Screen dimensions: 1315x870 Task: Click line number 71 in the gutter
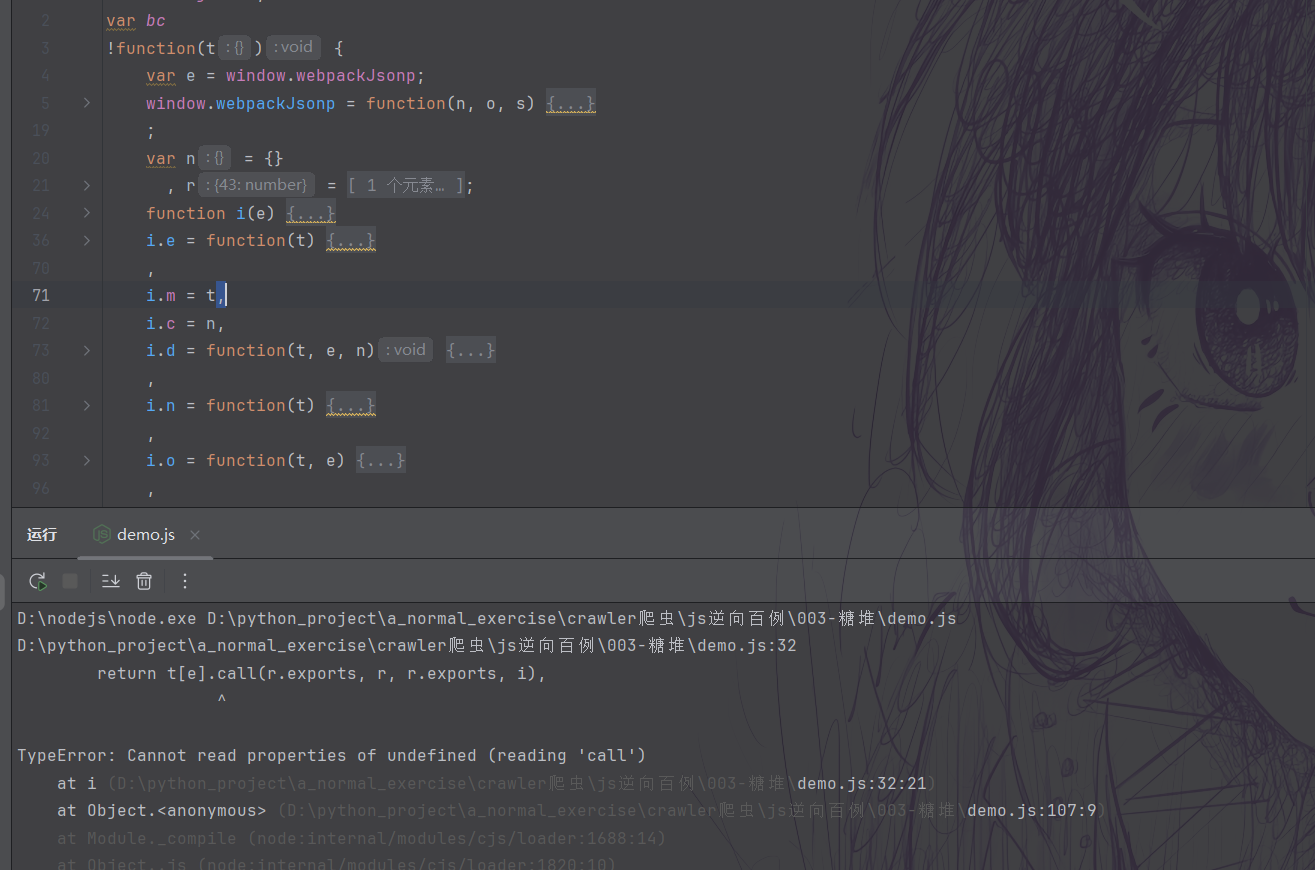40,295
